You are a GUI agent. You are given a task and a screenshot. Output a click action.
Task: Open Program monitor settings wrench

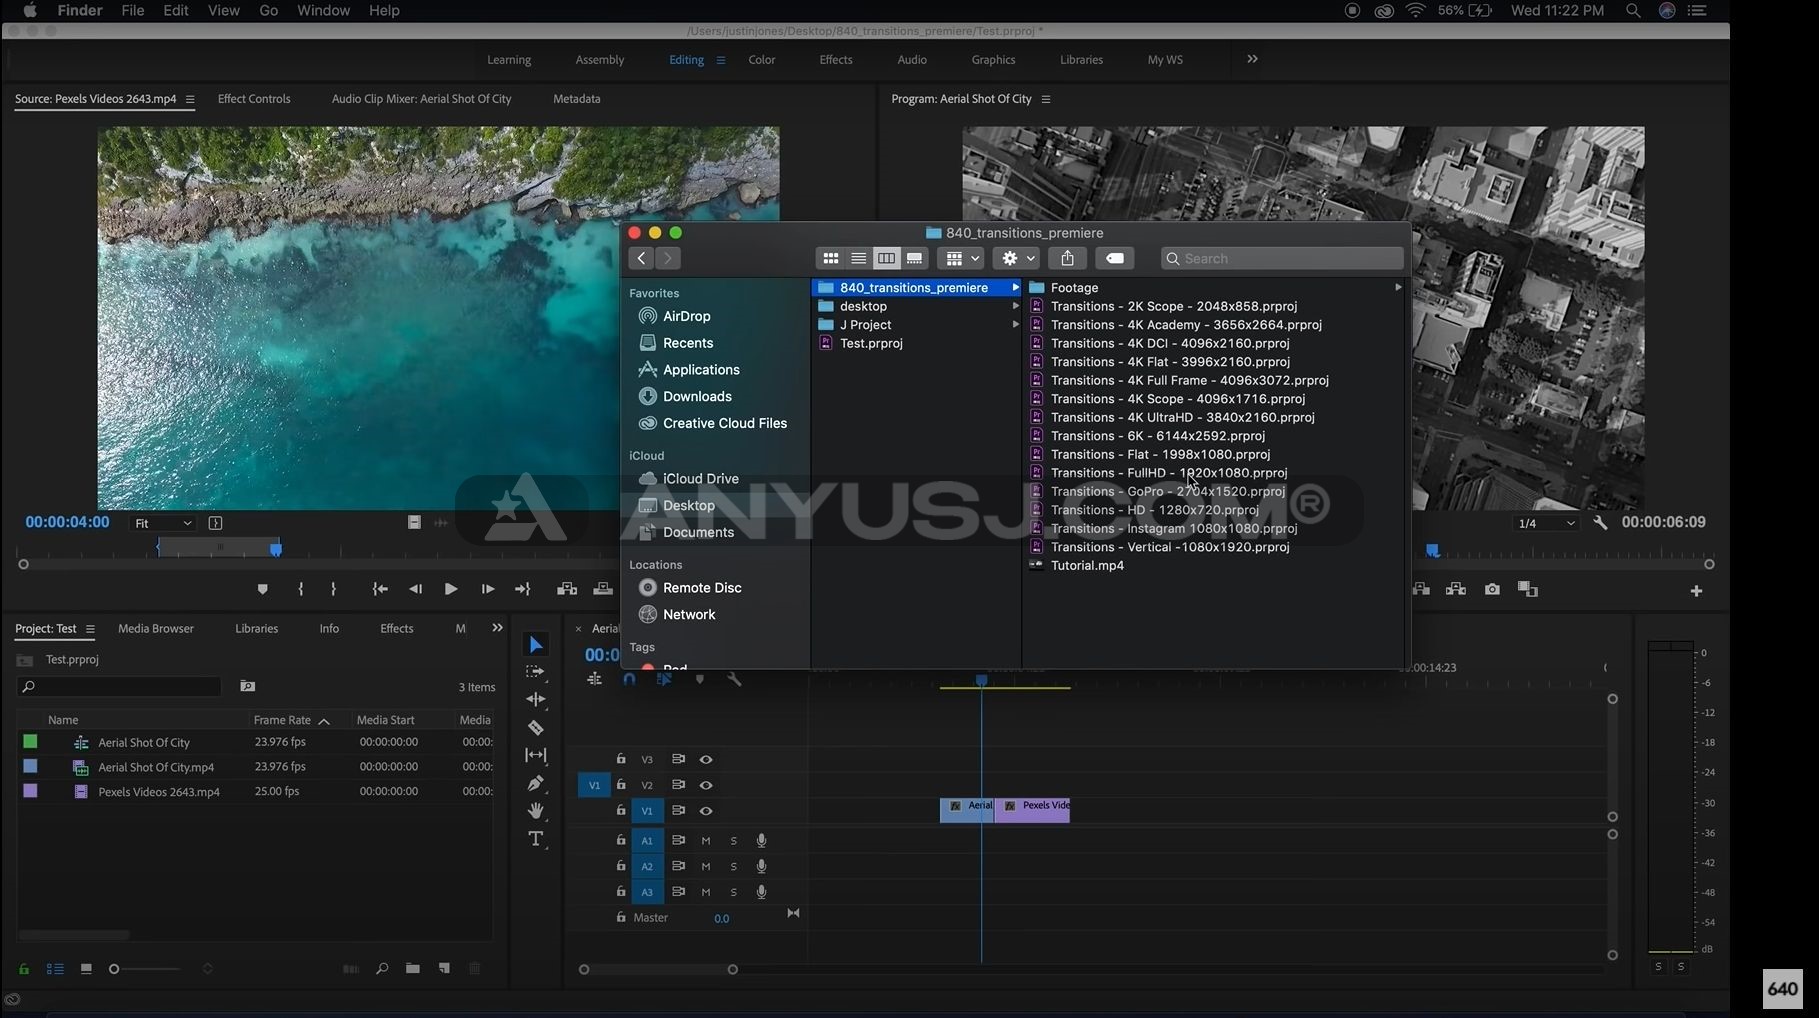click(1600, 522)
